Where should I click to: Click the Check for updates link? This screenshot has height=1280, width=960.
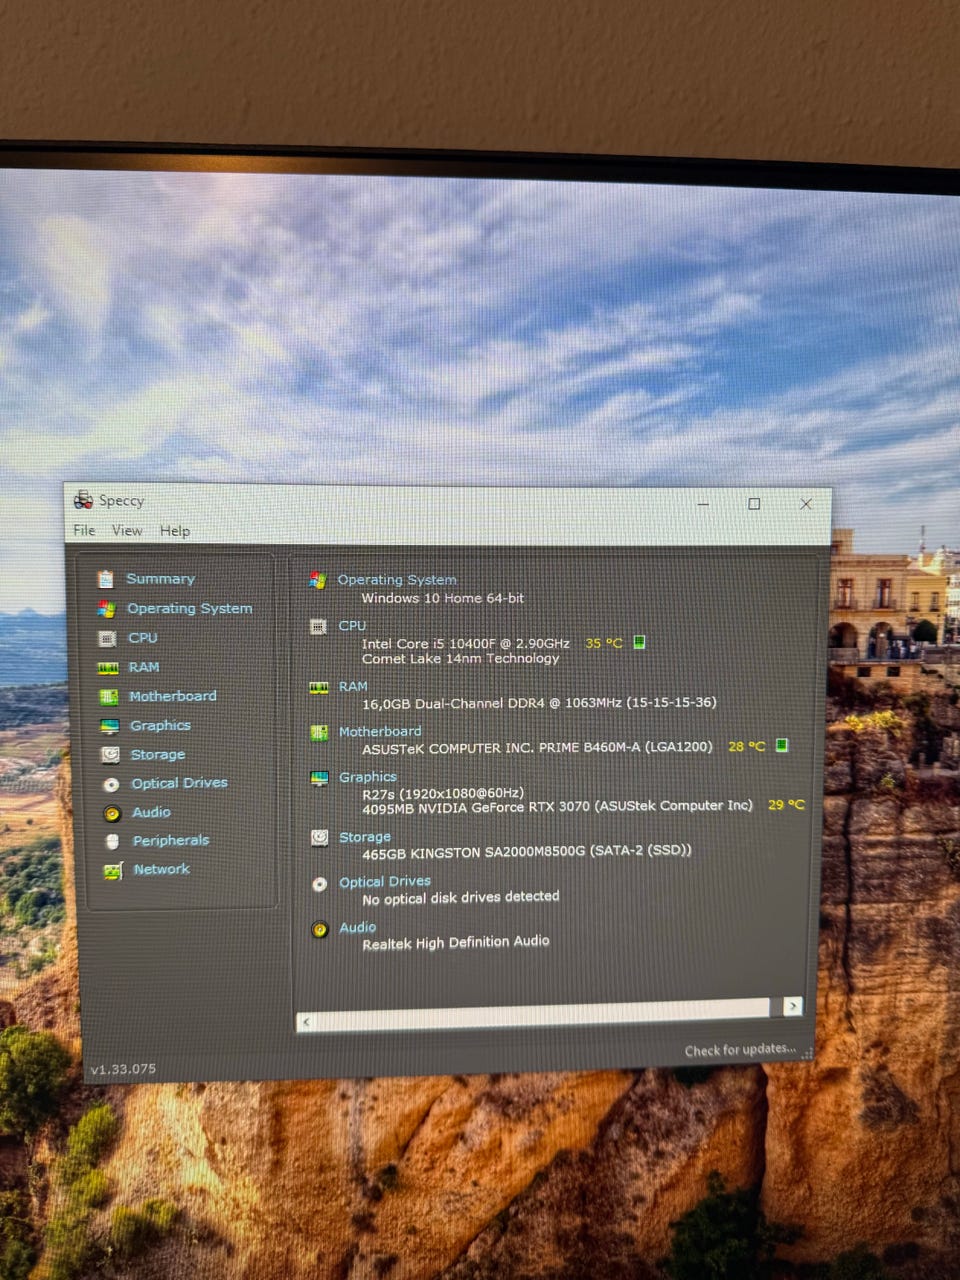(x=740, y=1050)
